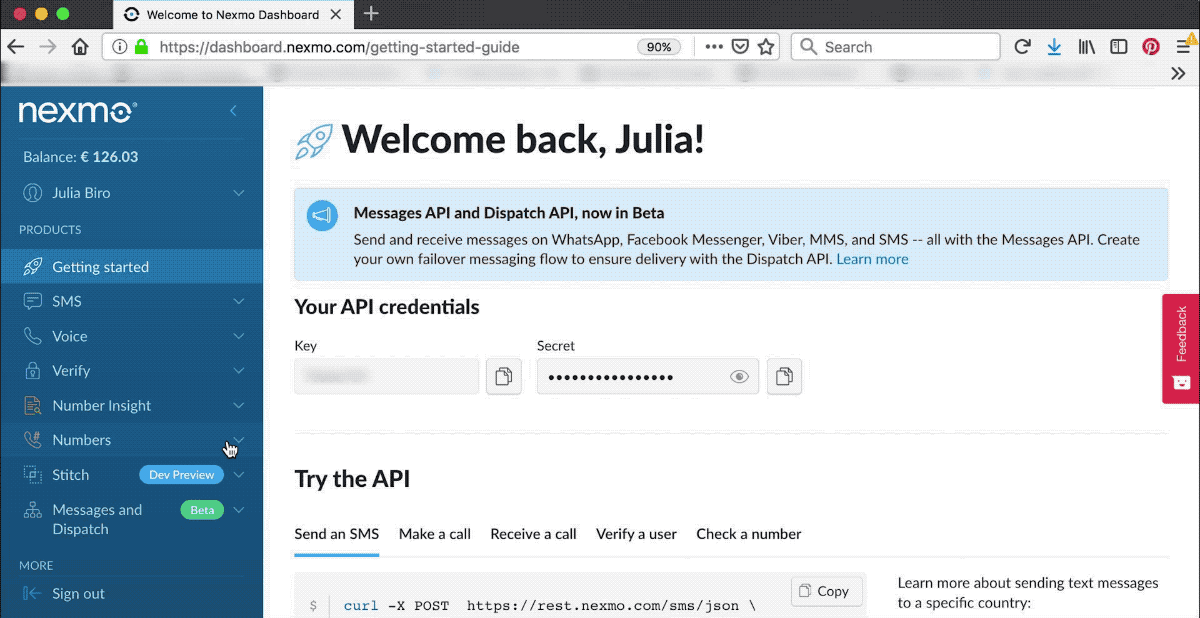Click the Verify lock icon in sidebar
The width and height of the screenshot is (1200, 618).
pos(33,370)
